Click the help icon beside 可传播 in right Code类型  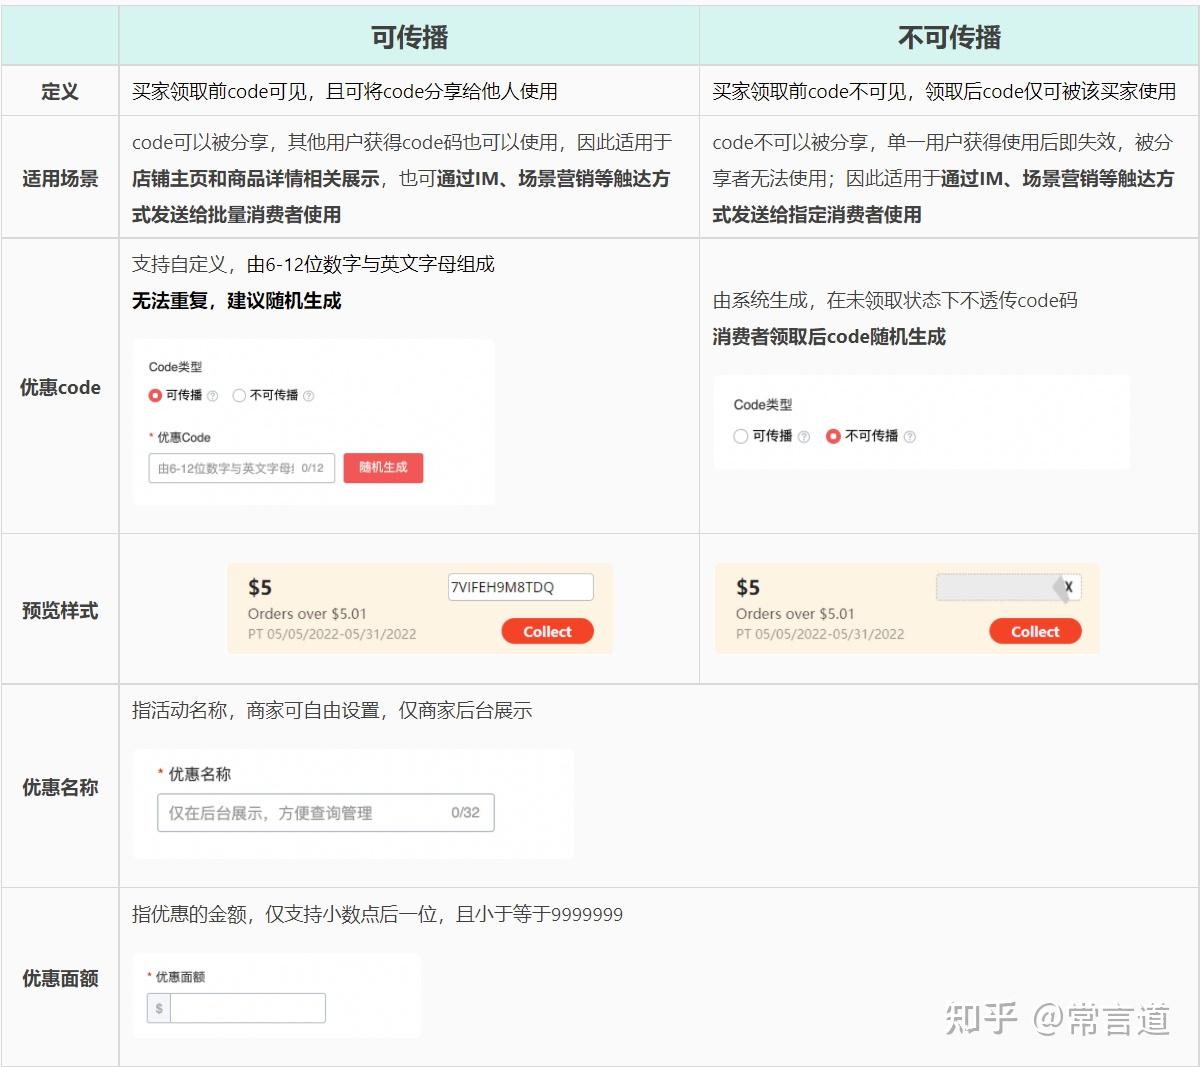click(803, 435)
